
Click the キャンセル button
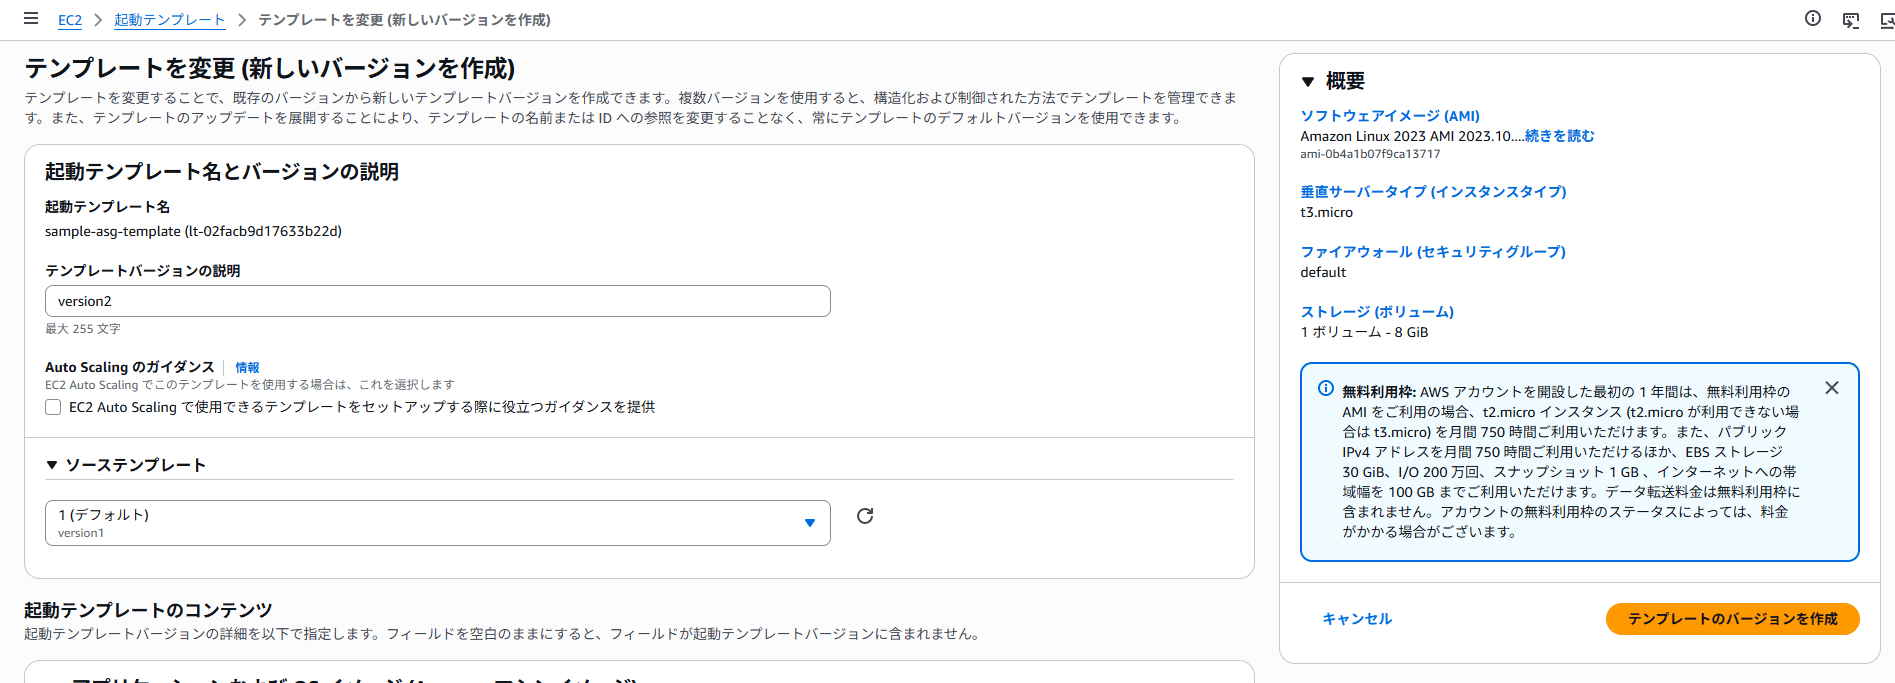pos(1357,619)
